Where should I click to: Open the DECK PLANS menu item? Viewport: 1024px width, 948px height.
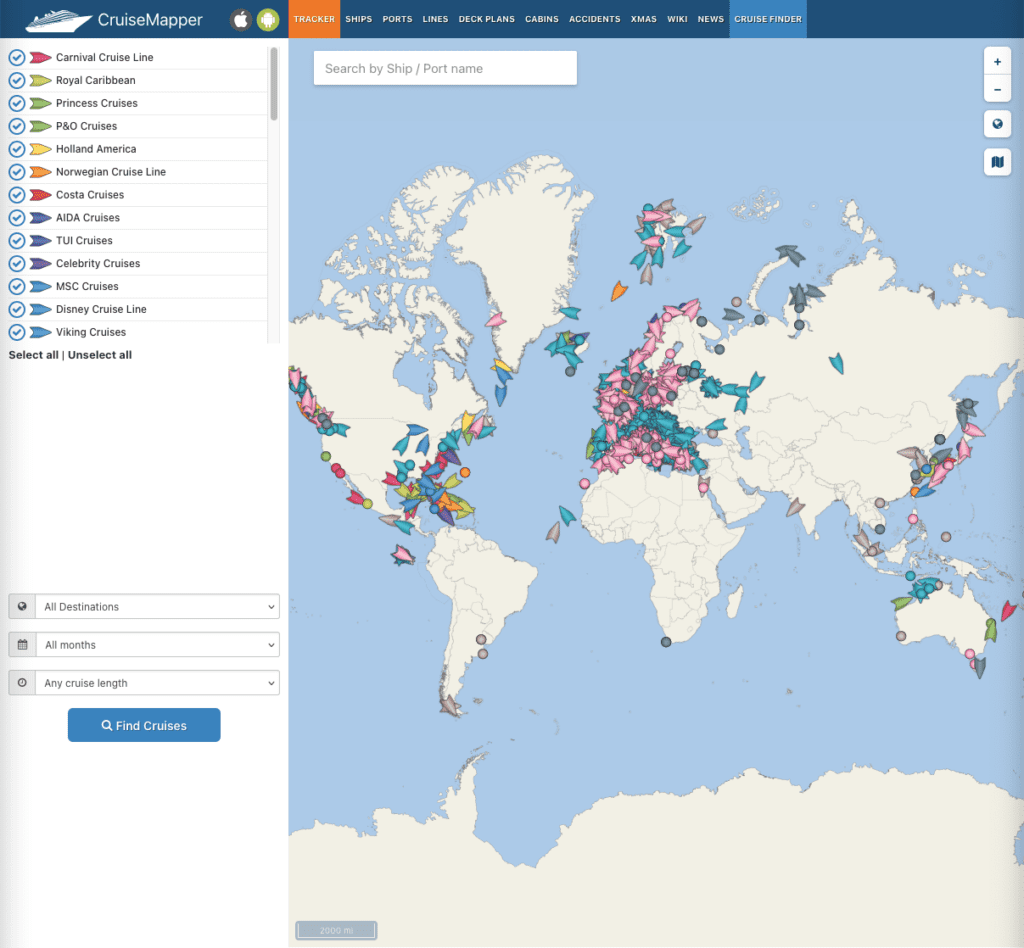(x=486, y=18)
